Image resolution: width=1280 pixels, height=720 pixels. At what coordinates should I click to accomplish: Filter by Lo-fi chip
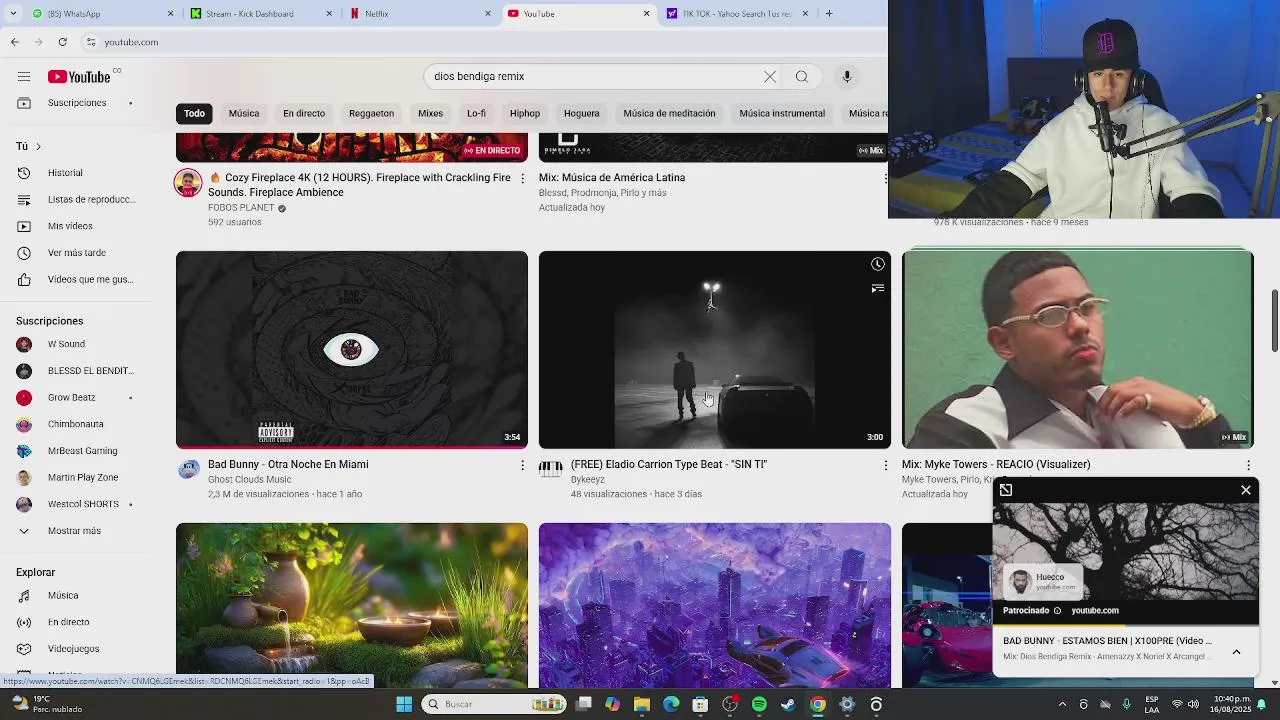tap(476, 113)
